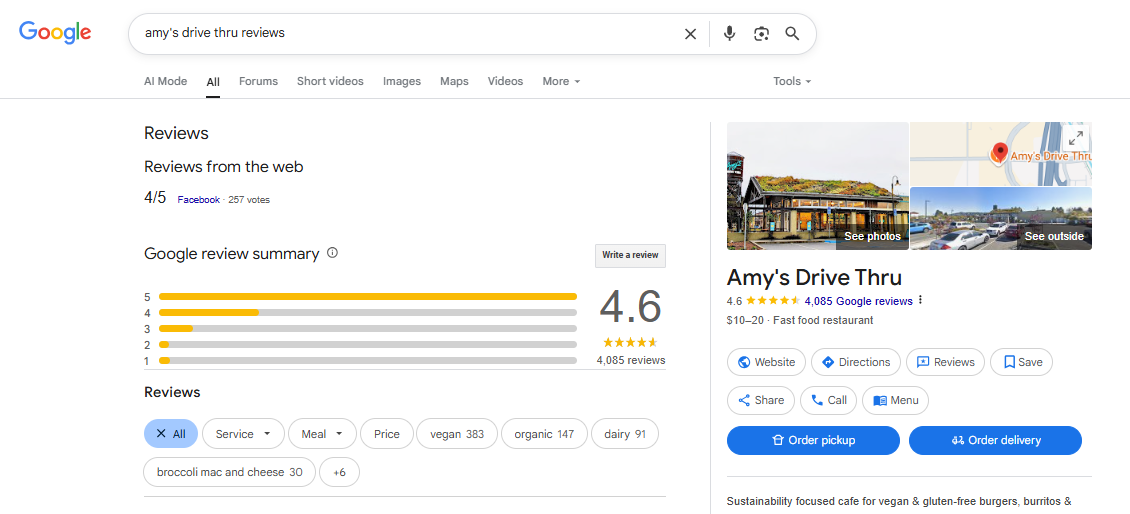Select the All results tab
The height and width of the screenshot is (514, 1130).
[x=213, y=82]
